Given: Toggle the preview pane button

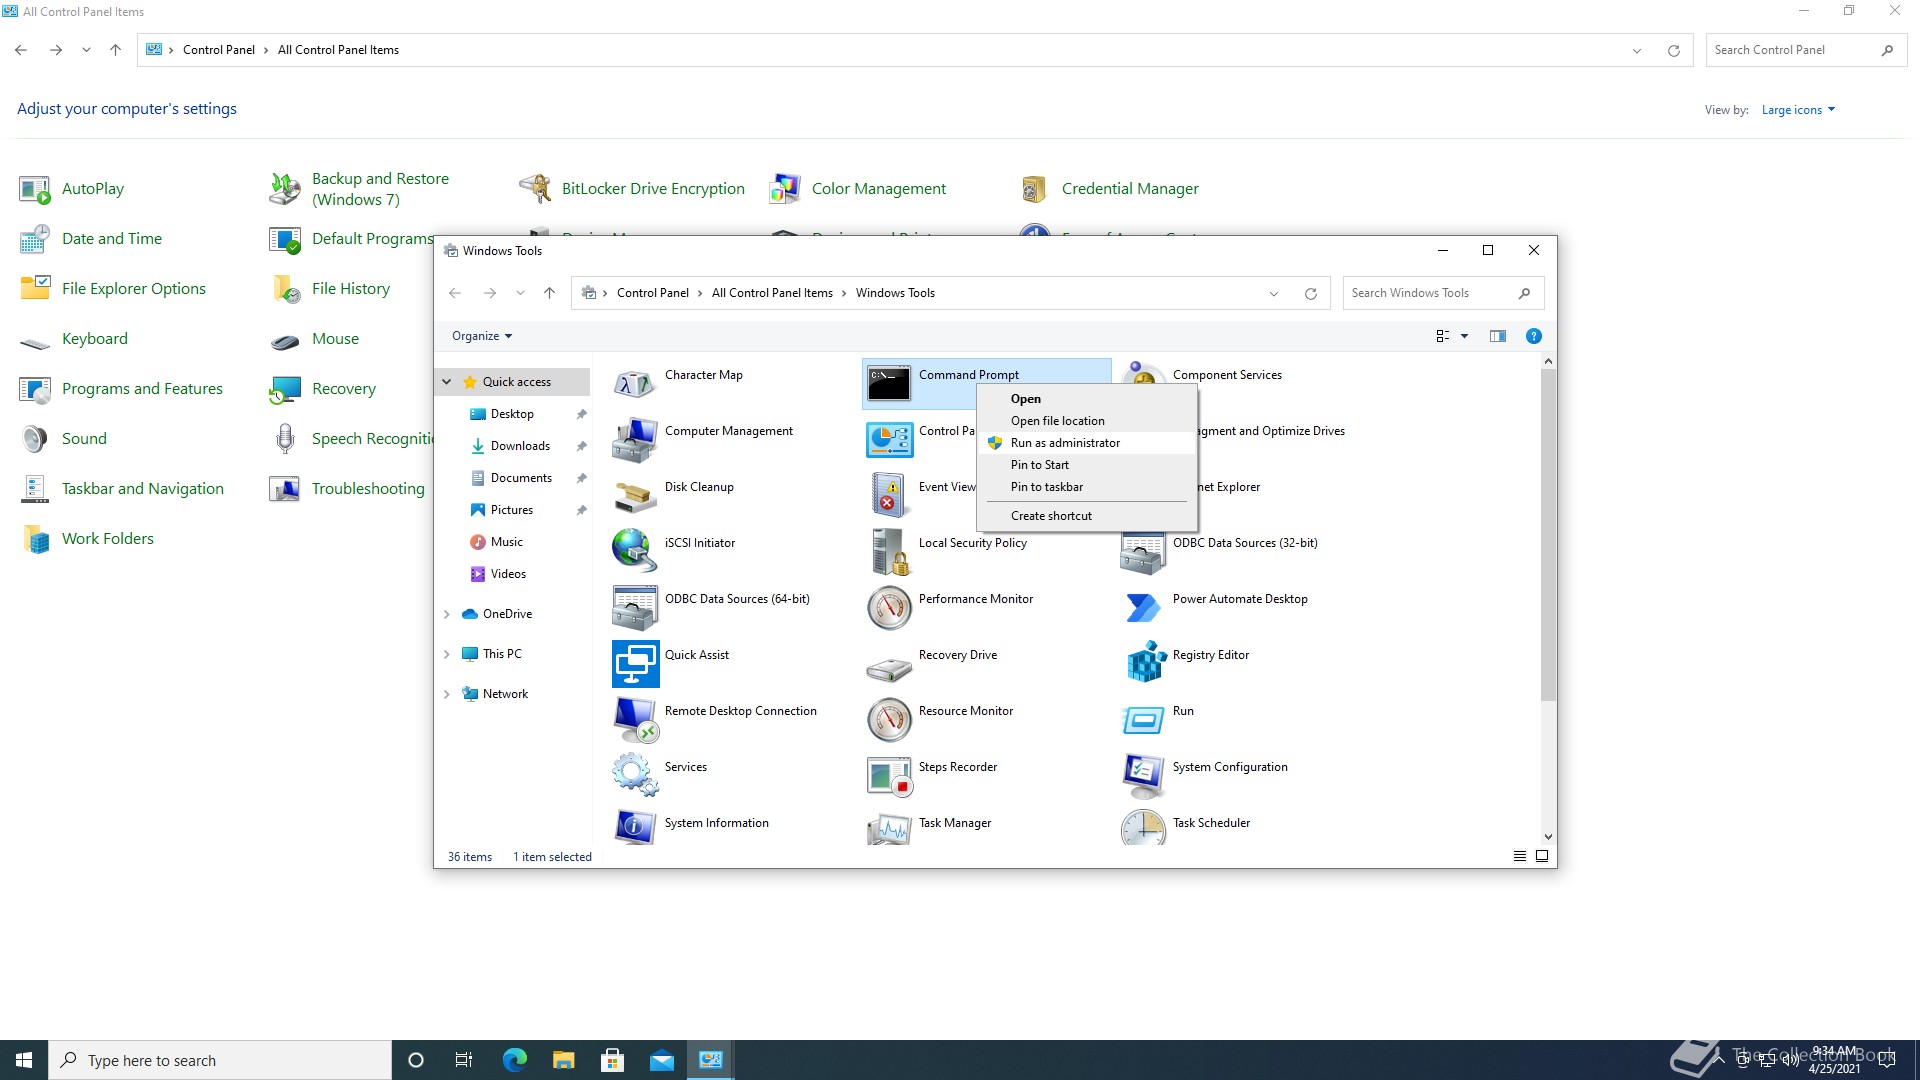Looking at the screenshot, I should 1497,336.
